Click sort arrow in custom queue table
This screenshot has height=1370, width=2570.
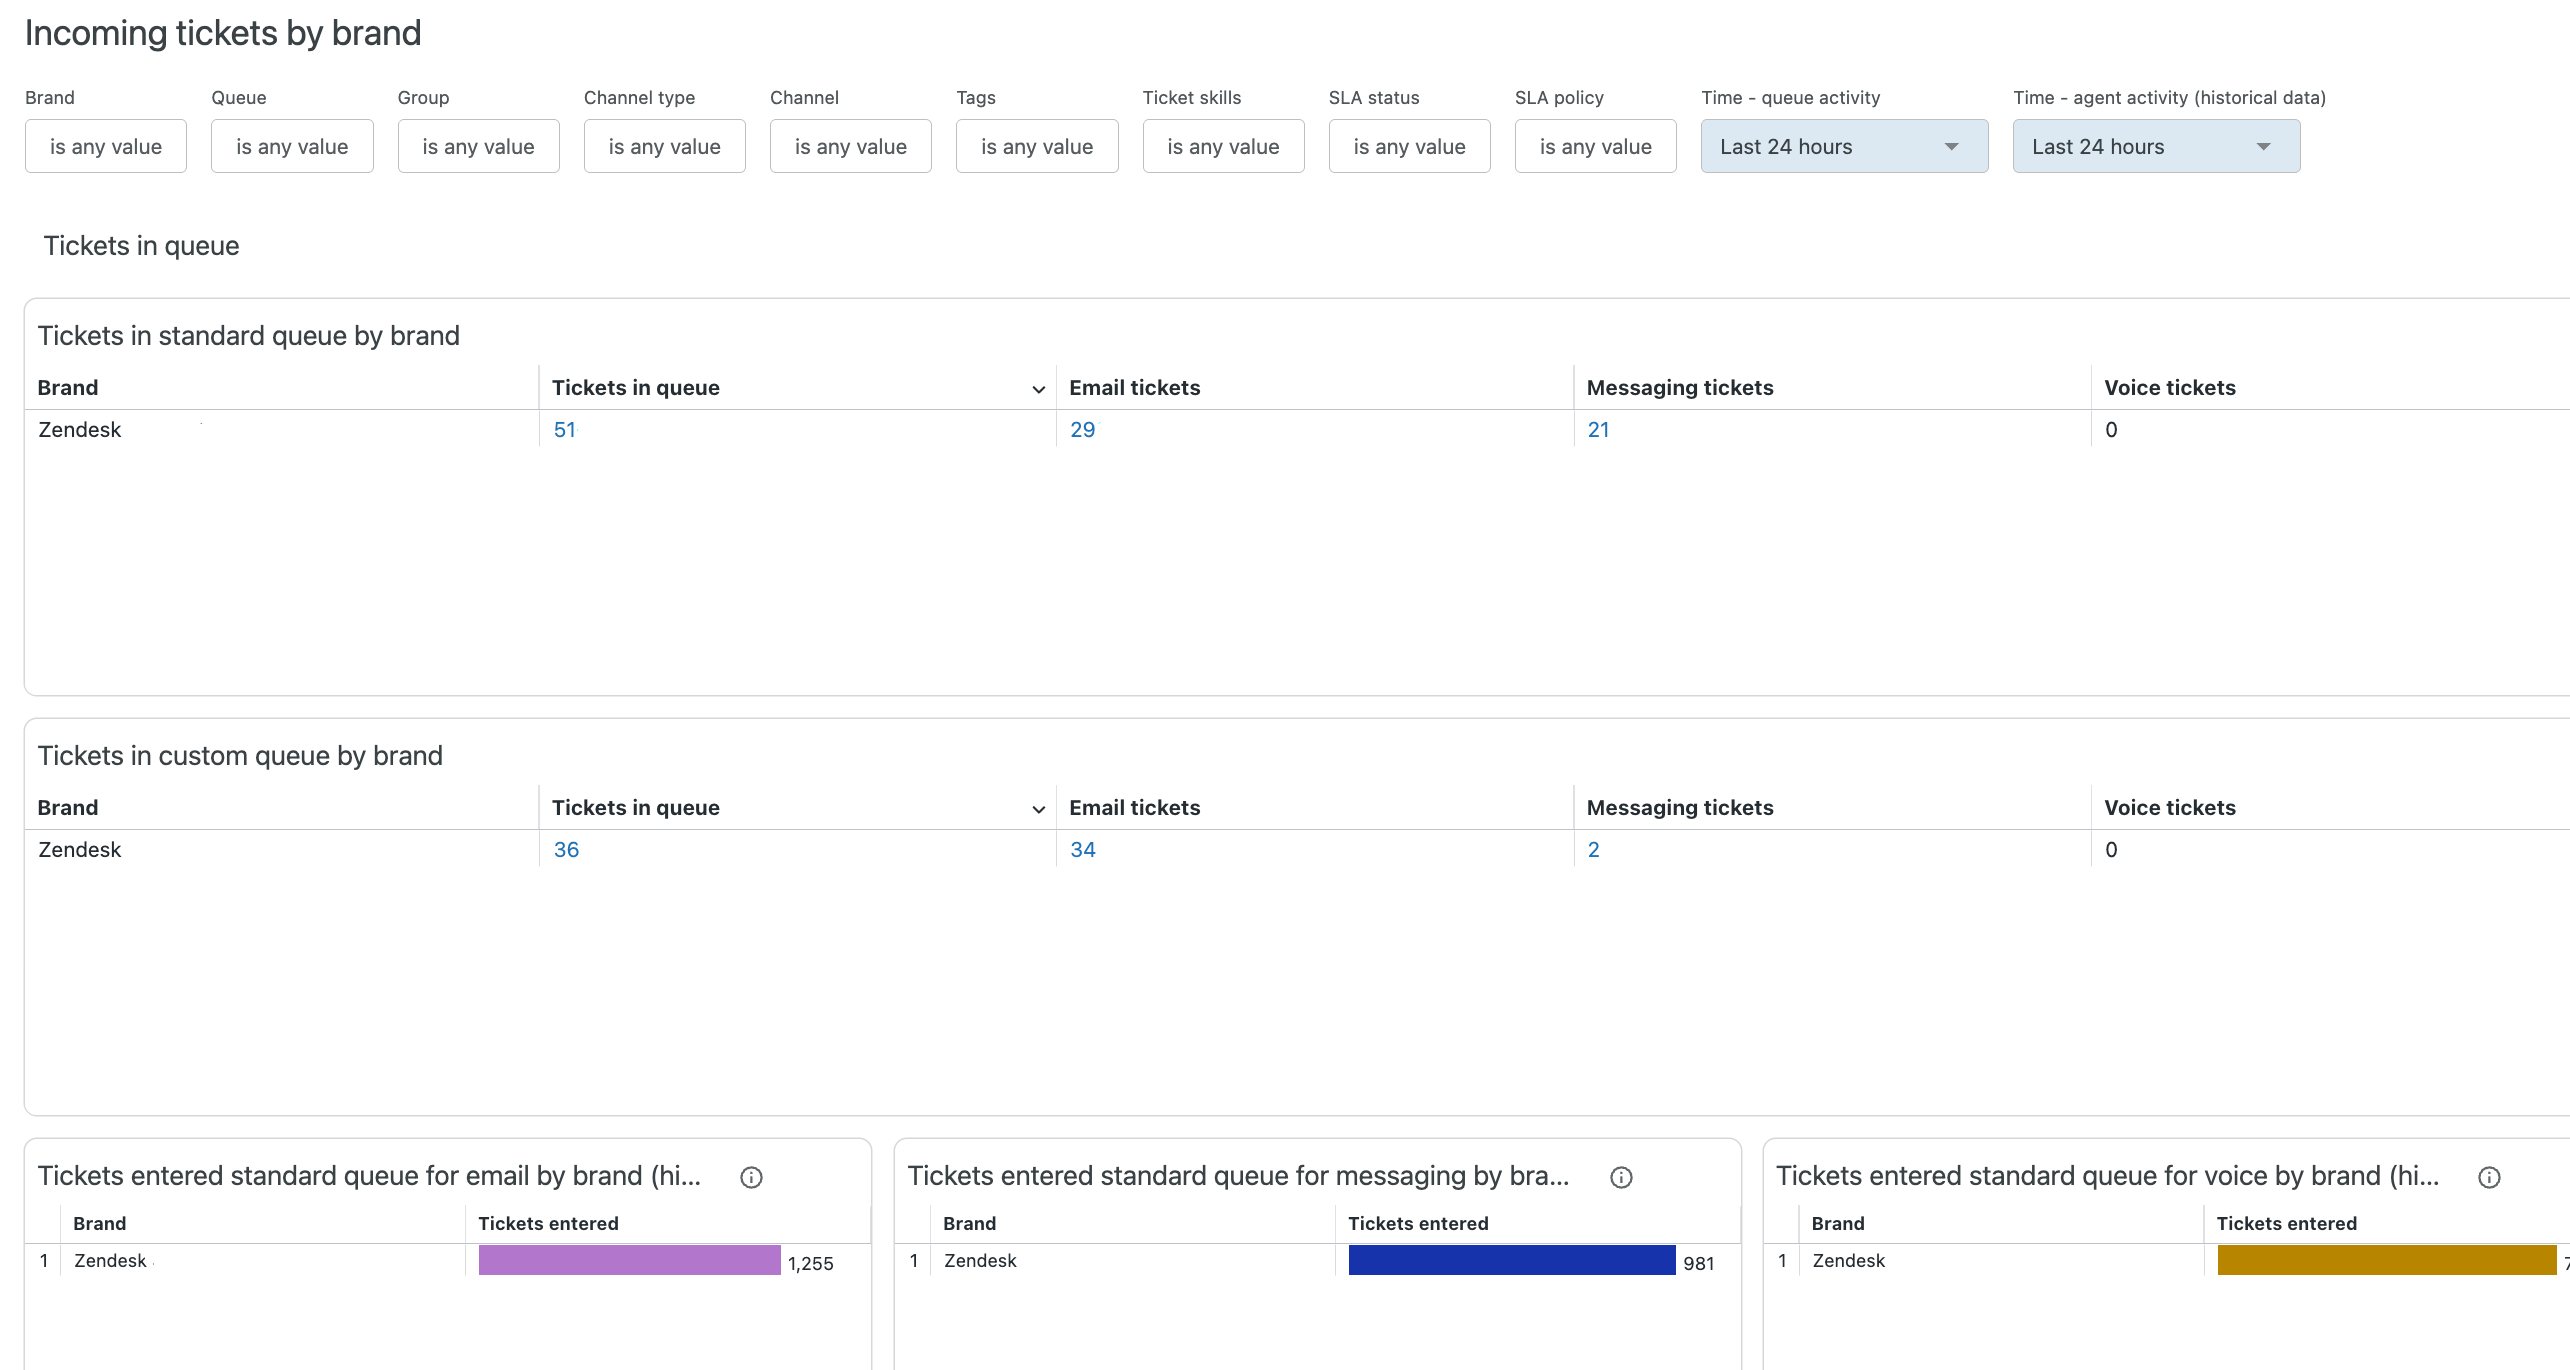1038,809
